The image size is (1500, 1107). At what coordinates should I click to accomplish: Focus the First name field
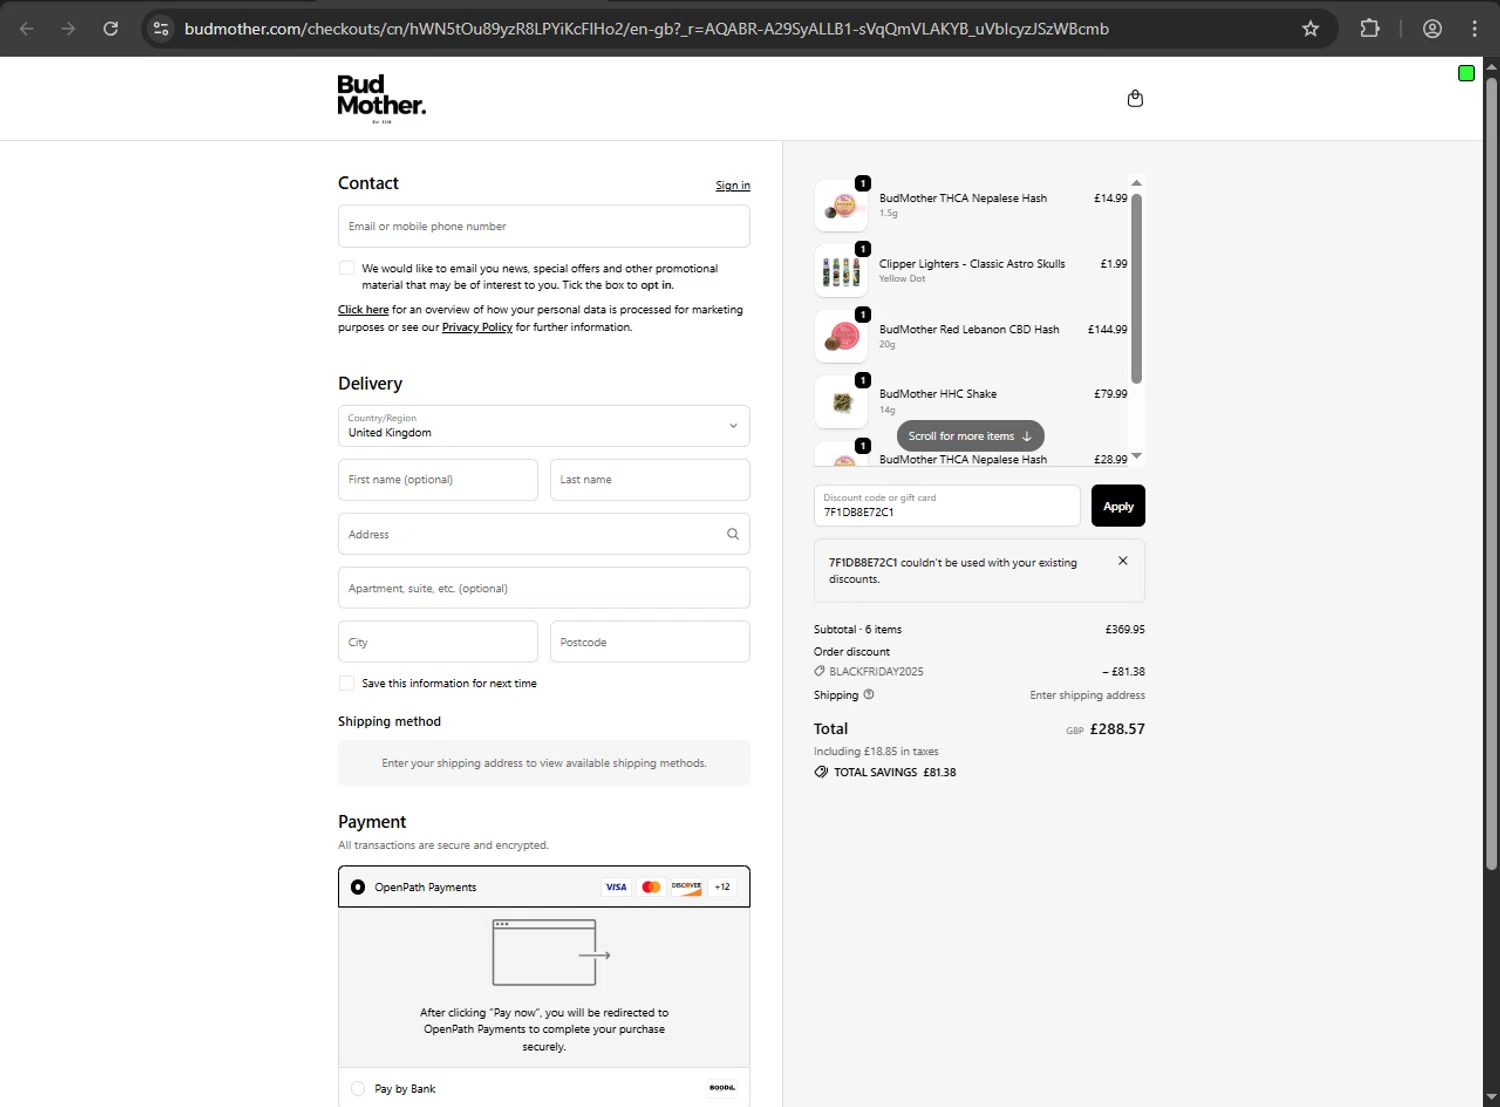coord(438,480)
